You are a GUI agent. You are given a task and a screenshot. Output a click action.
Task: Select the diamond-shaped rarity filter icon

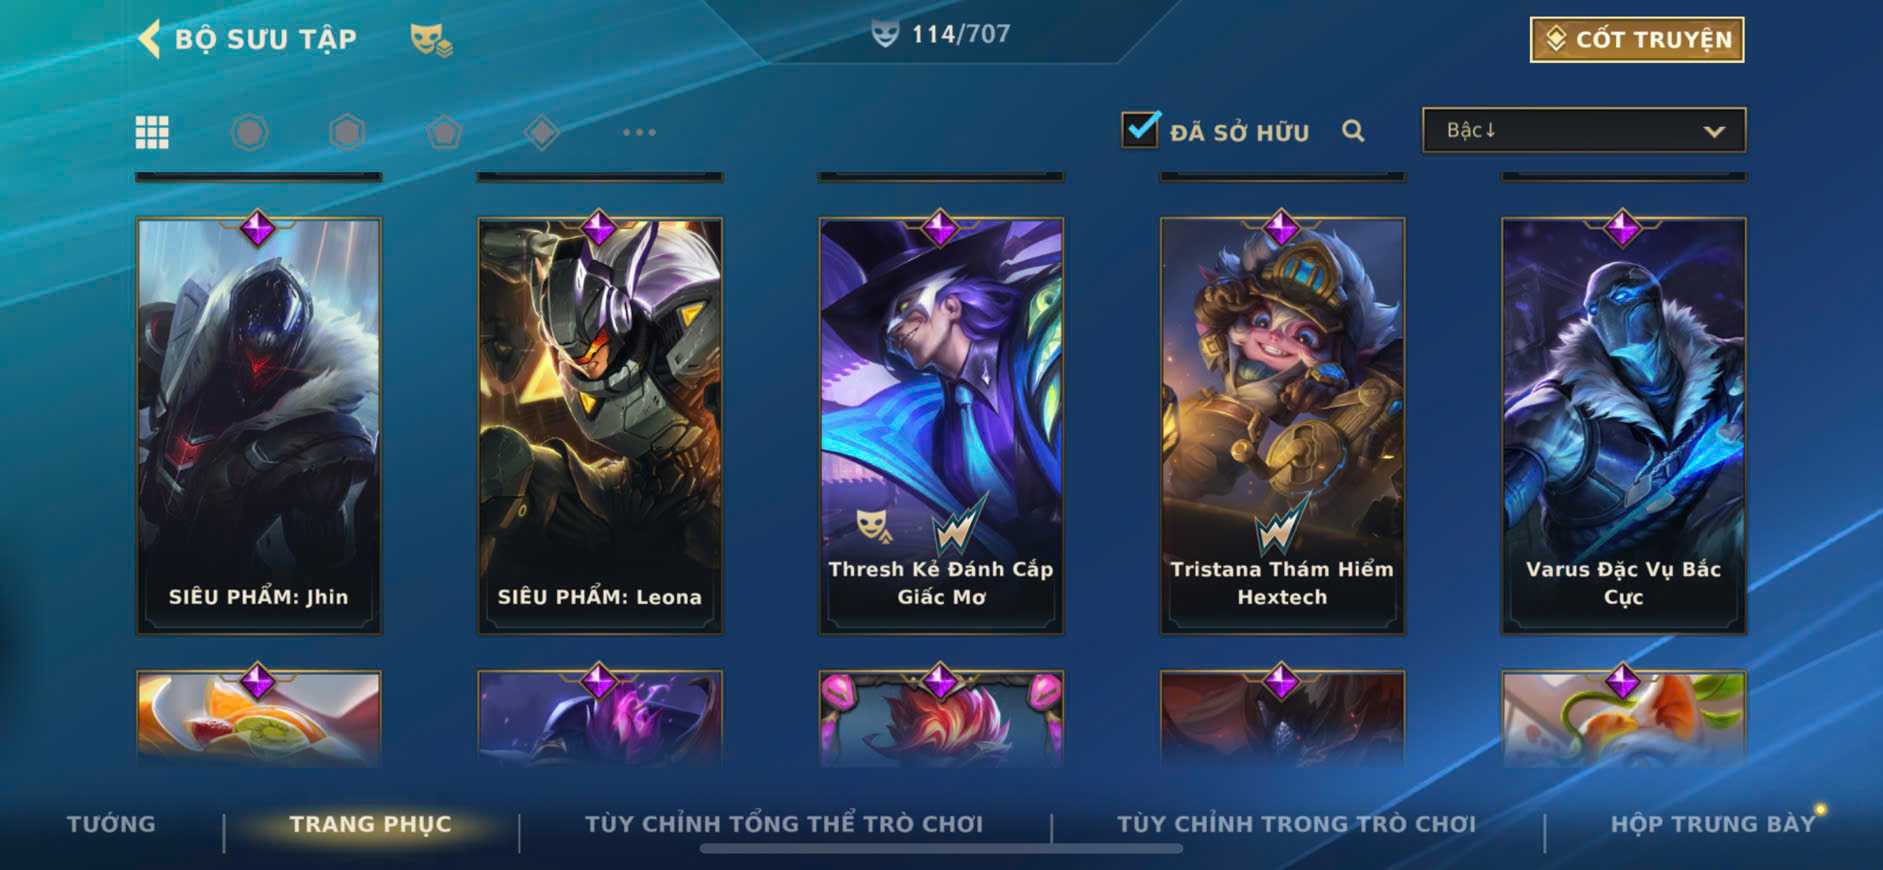point(541,132)
